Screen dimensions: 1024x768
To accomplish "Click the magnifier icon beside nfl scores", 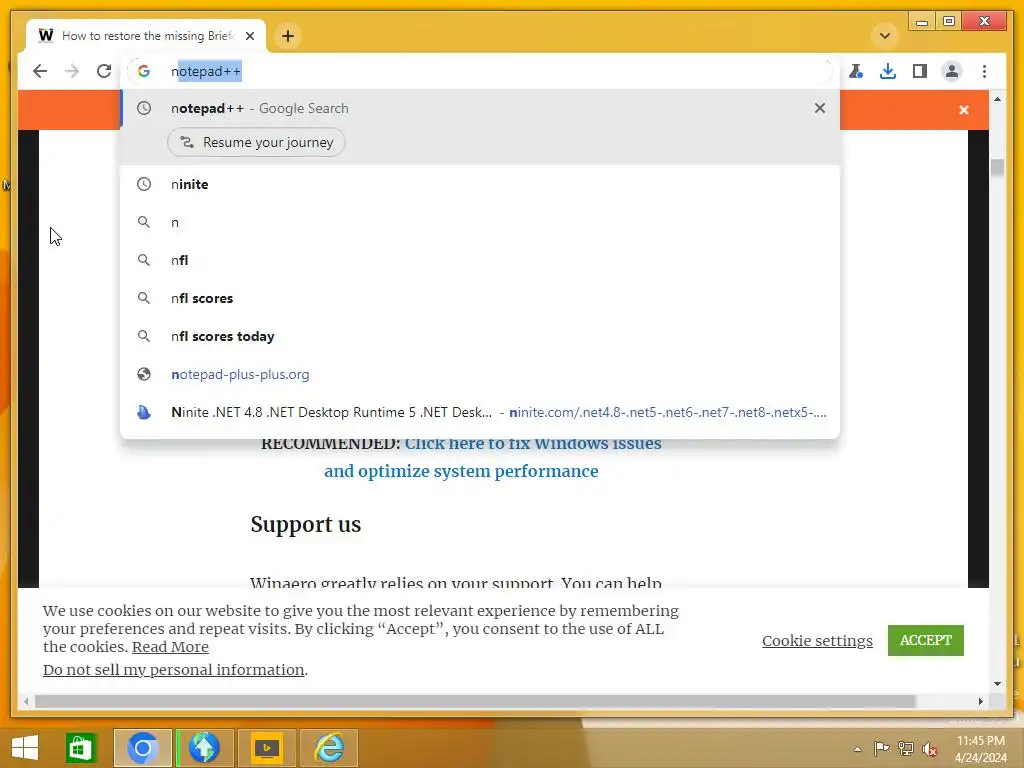I will click(x=144, y=298).
